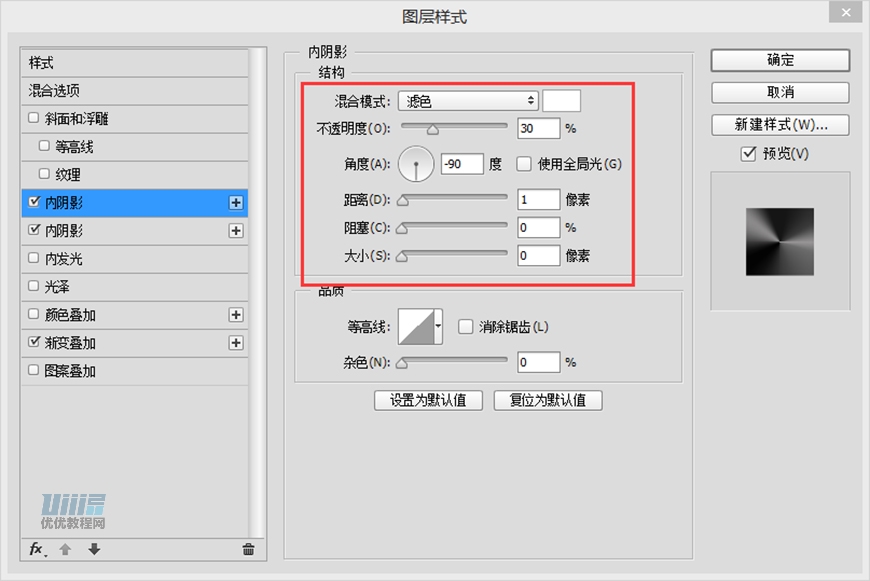This screenshot has height=581, width=870.
Task: Enable 内发光 checkbox
Action: (x=34, y=258)
